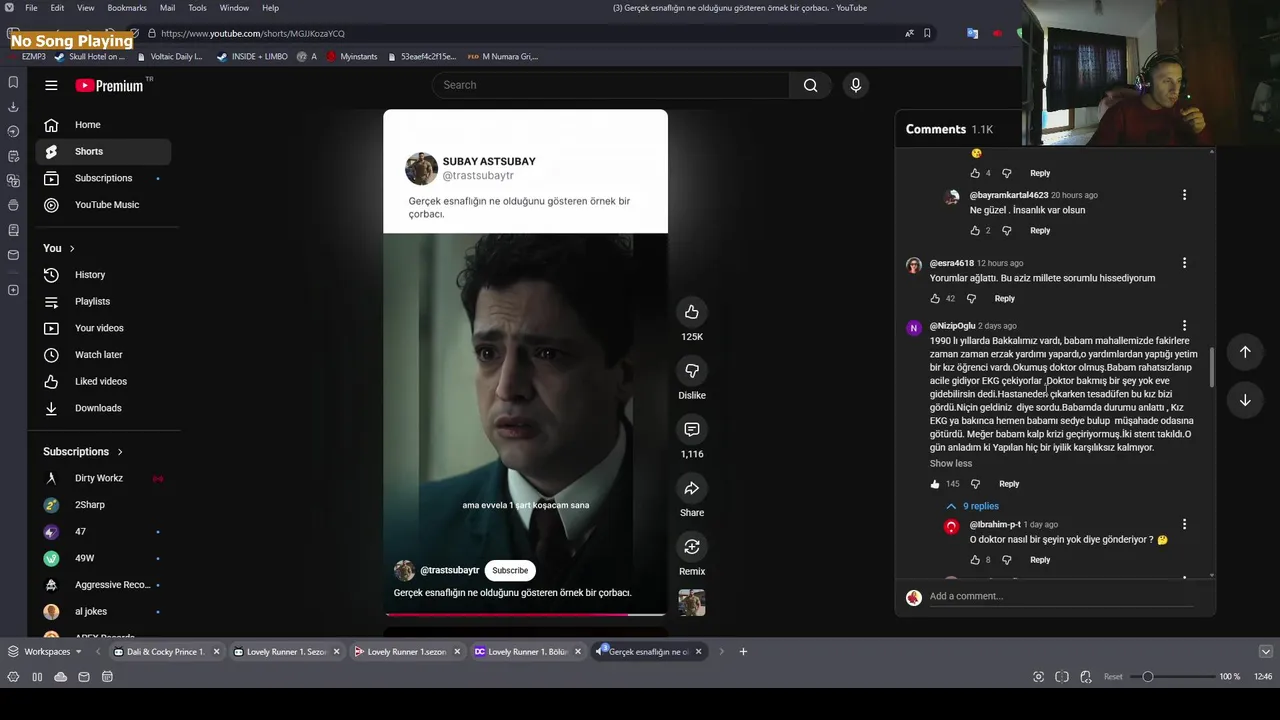Open Workspaces dropdown

coord(46,652)
